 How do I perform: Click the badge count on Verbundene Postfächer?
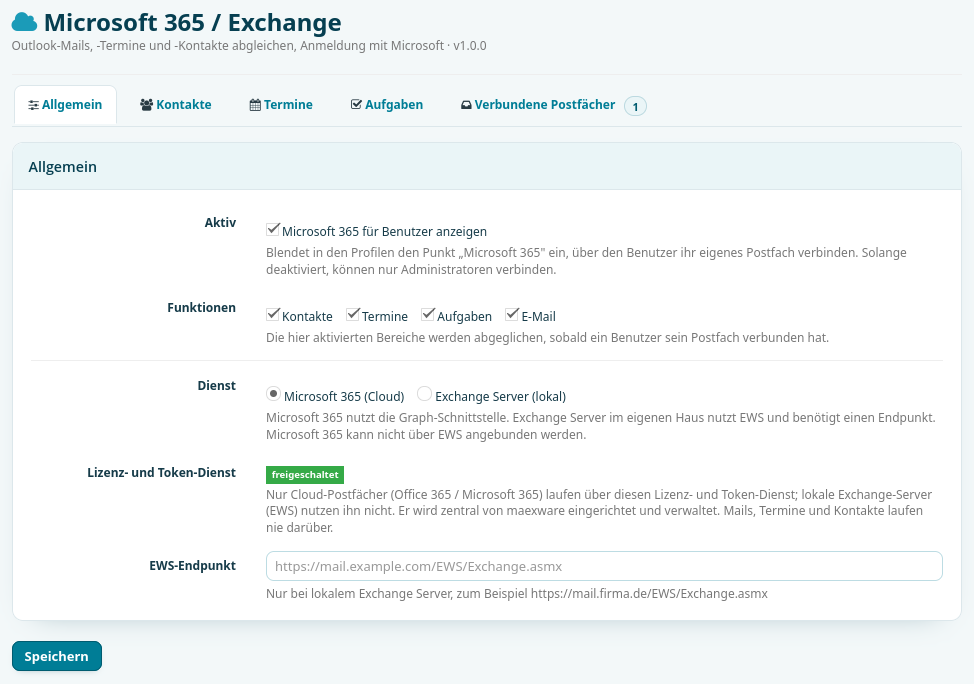tap(635, 106)
